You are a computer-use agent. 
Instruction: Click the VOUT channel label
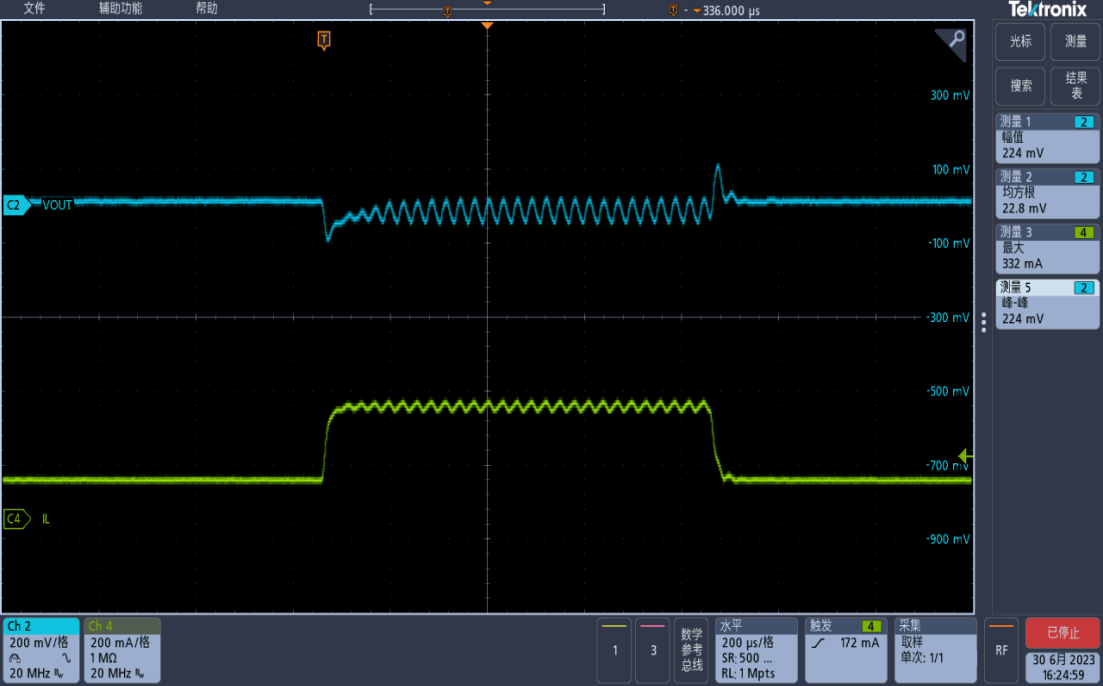click(57, 205)
